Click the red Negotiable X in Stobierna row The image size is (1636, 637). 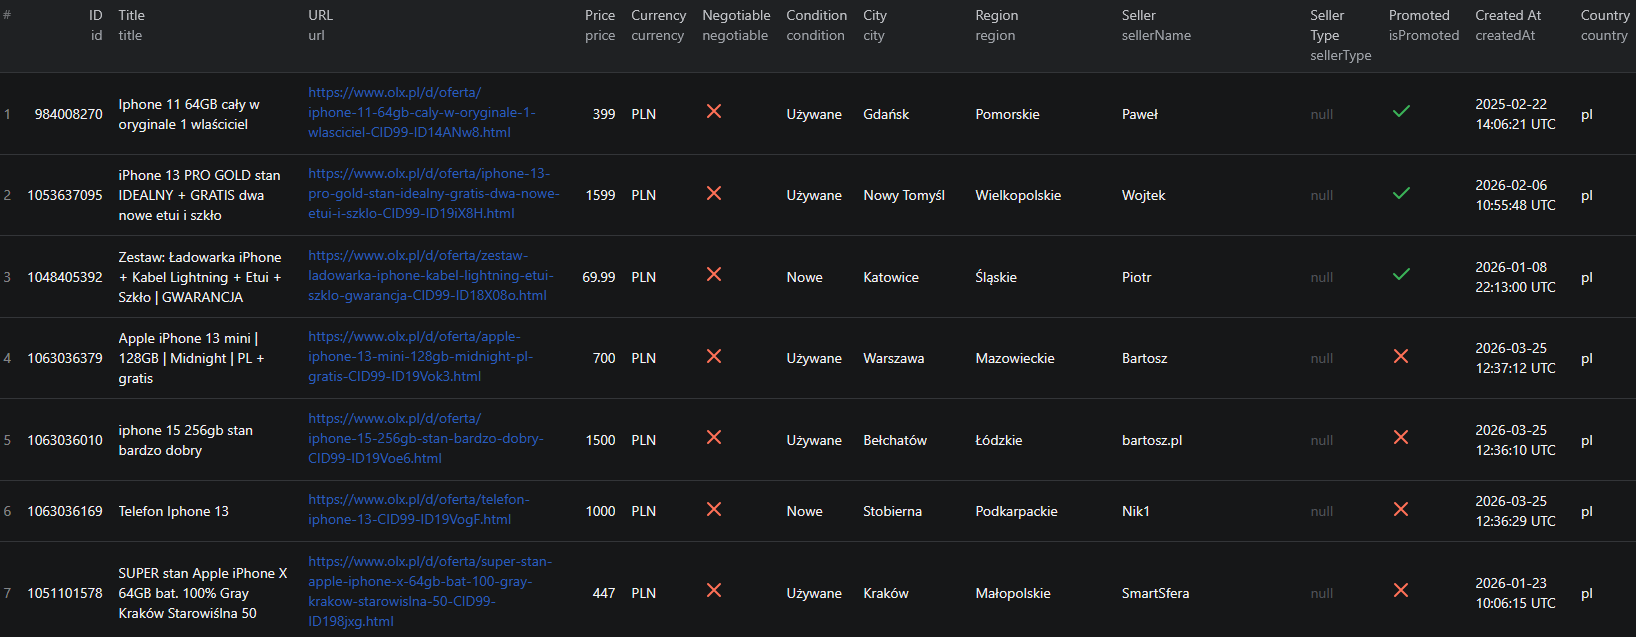click(x=714, y=509)
